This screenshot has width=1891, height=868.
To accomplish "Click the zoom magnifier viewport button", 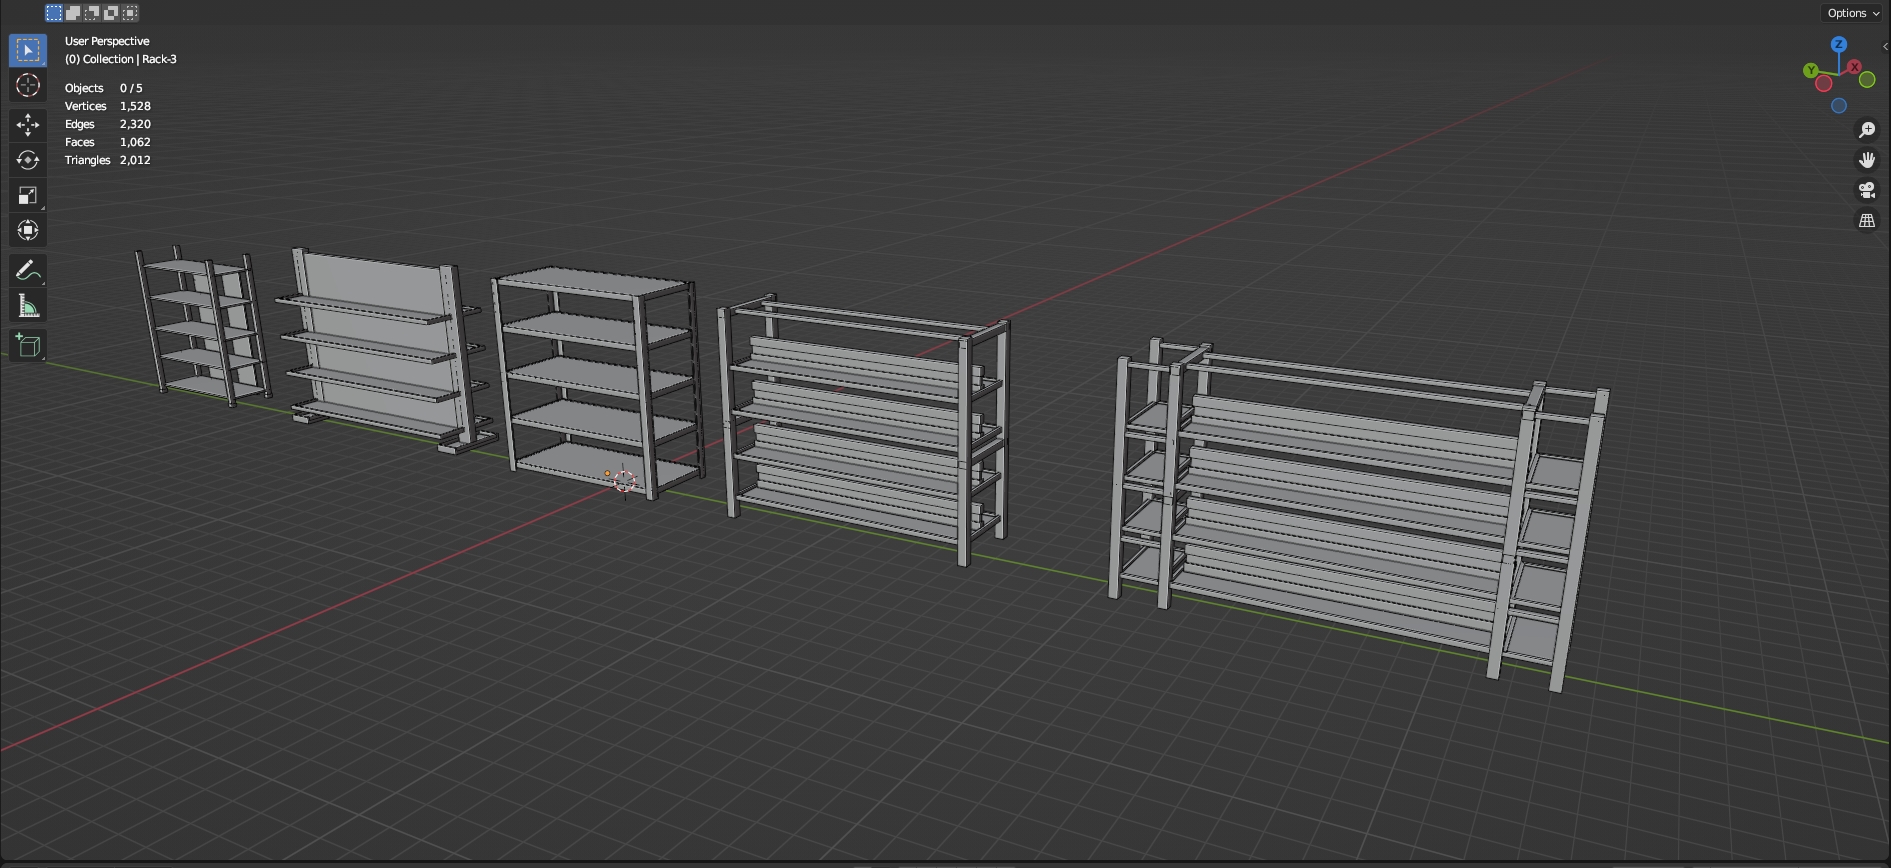I will click(x=1867, y=130).
